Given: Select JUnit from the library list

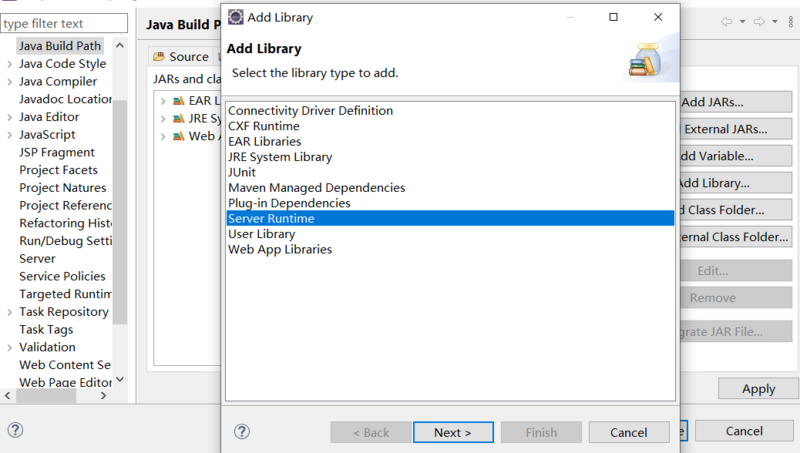Looking at the screenshot, I should [x=242, y=172].
